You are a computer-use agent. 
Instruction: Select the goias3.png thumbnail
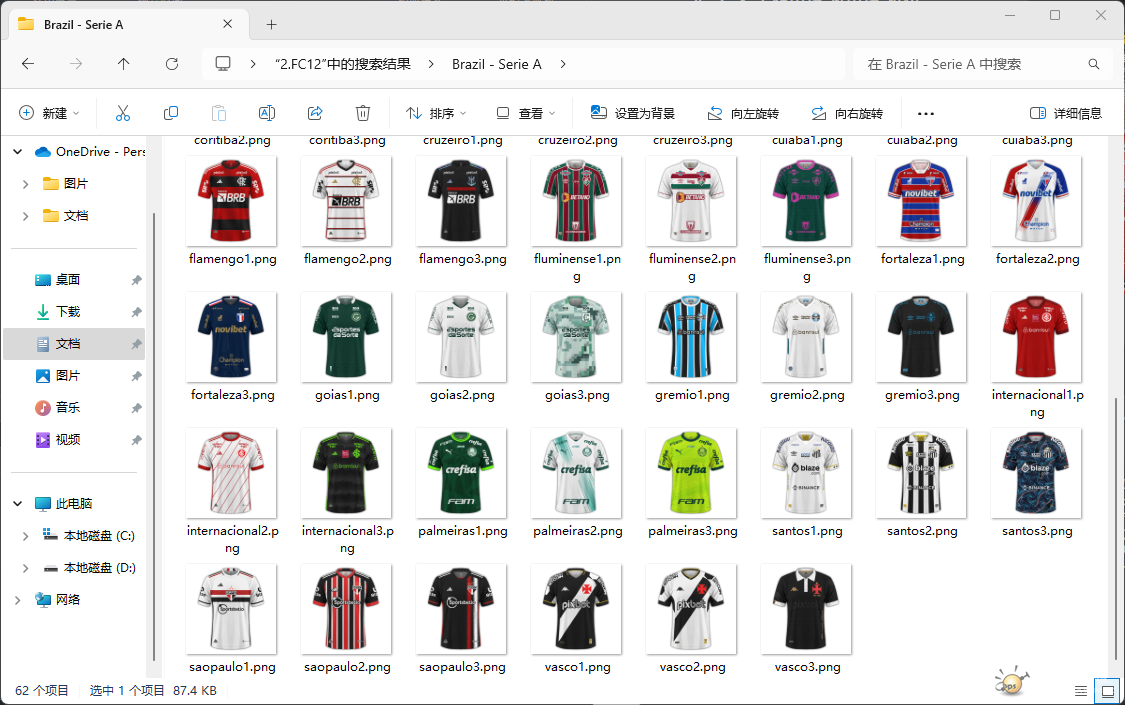[576, 337]
